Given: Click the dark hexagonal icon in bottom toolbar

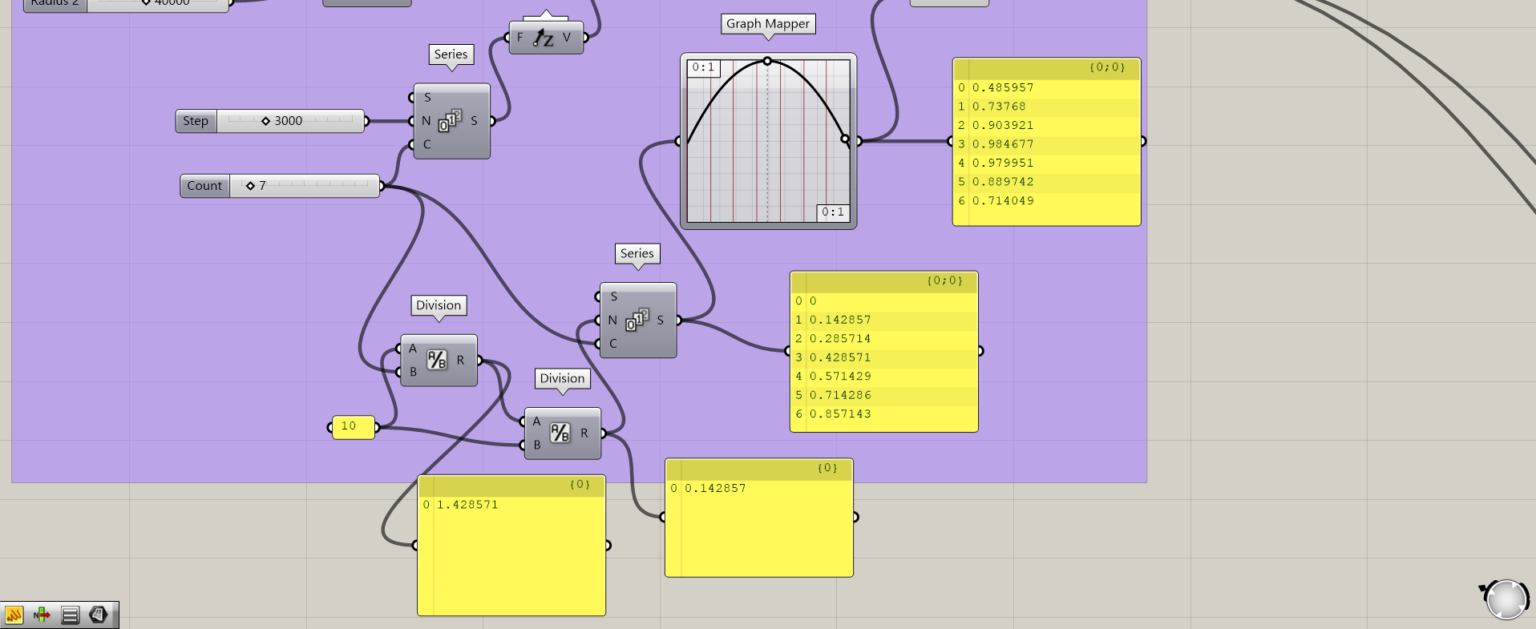Looking at the screenshot, I should [x=97, y=614].
